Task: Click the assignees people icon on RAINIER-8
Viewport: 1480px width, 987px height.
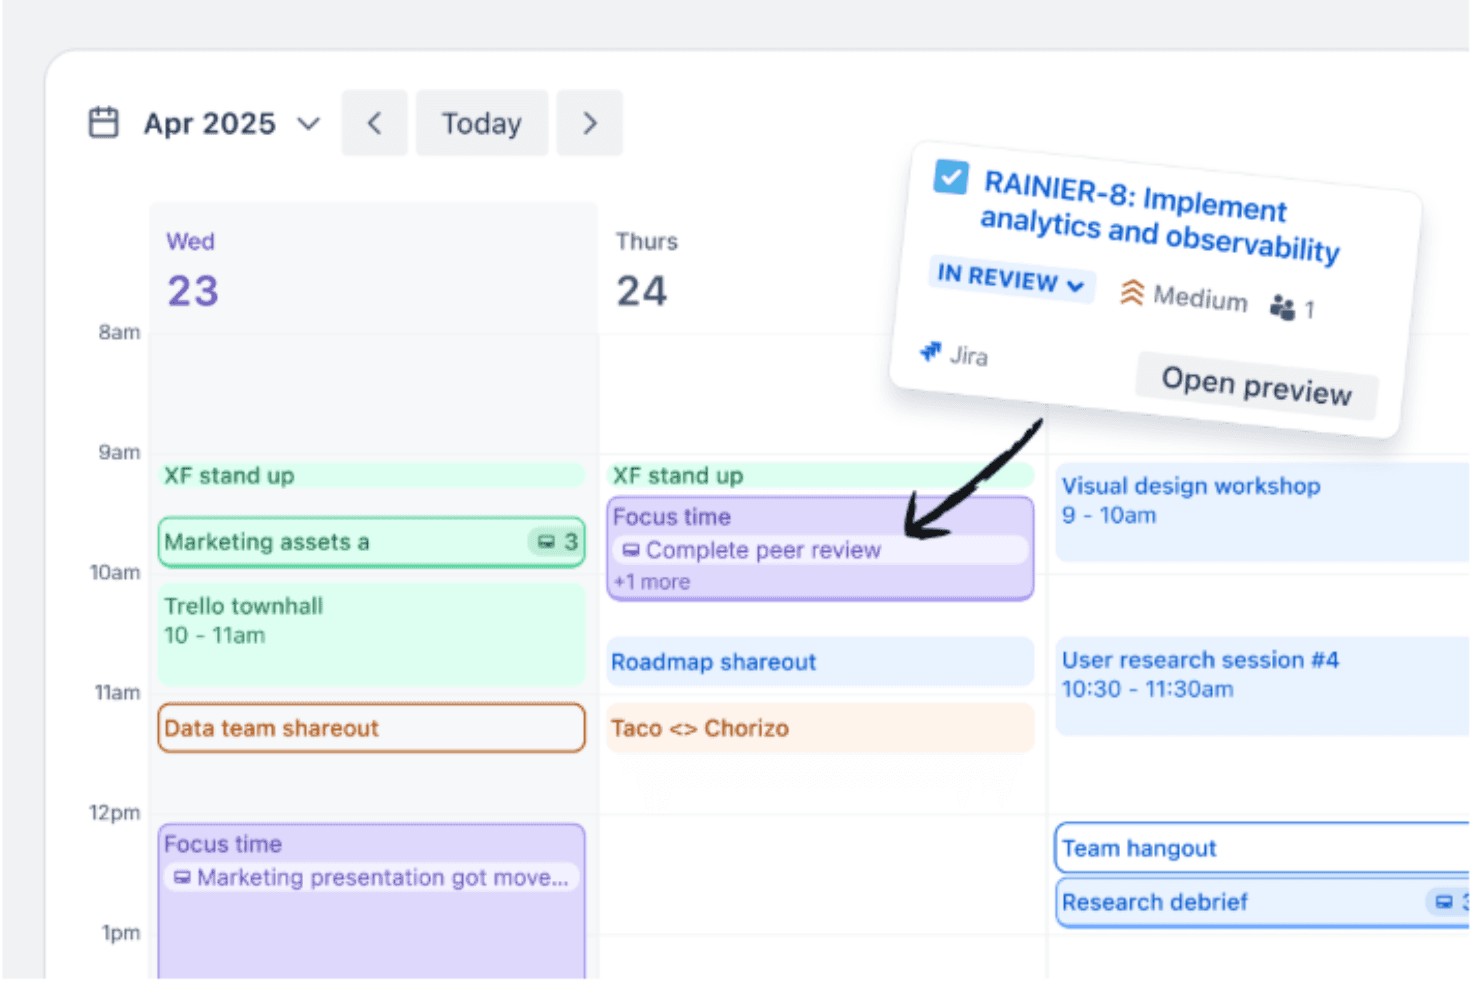Action: [x=1282, y=307]
